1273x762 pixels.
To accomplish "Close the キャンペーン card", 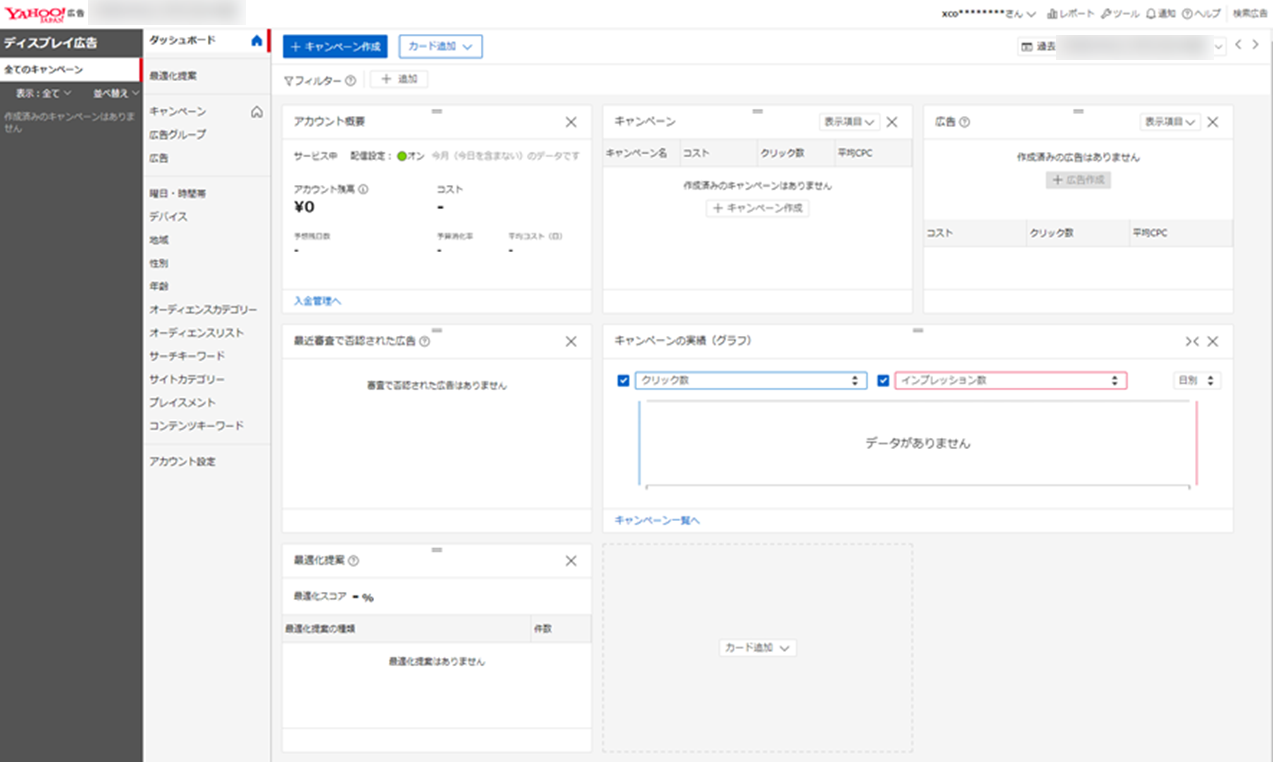I will tap(892, 122).
